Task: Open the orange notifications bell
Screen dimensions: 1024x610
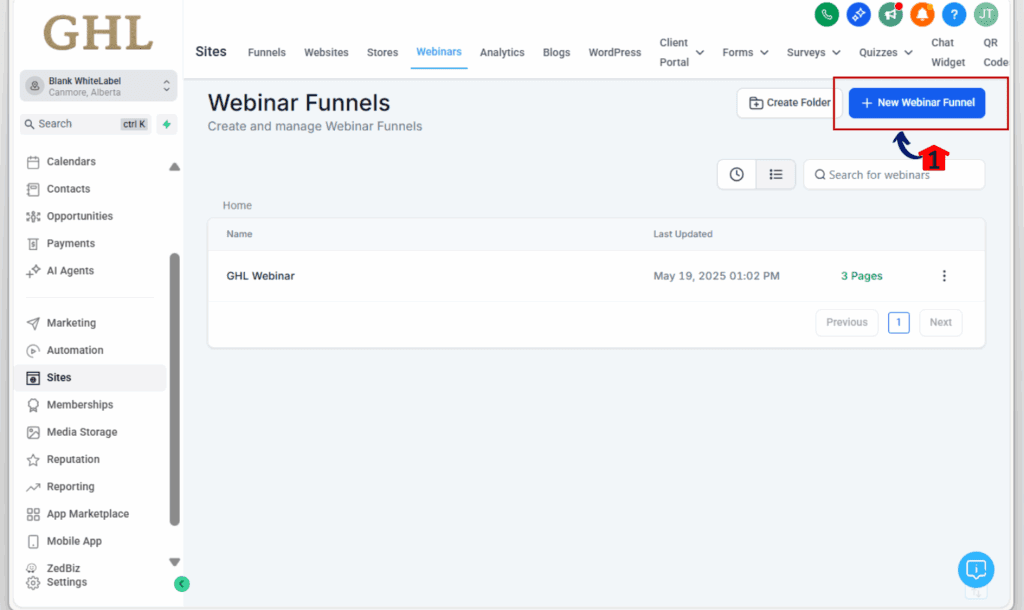Action: [x=922, y=14]
